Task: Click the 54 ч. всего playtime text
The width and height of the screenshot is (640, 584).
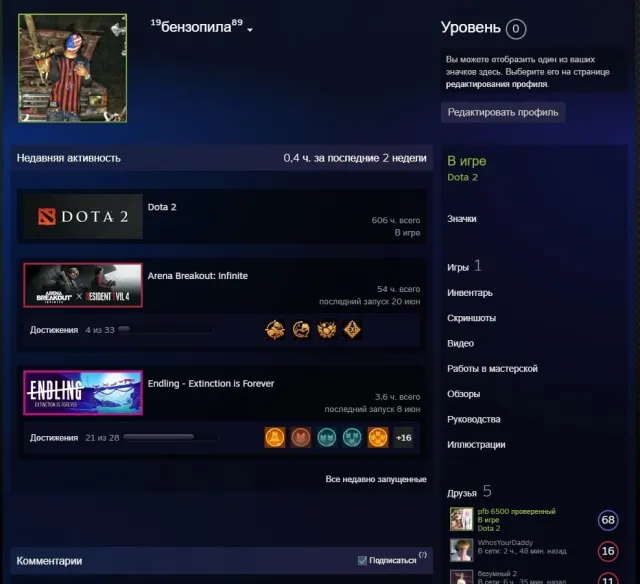Action: 398,289
